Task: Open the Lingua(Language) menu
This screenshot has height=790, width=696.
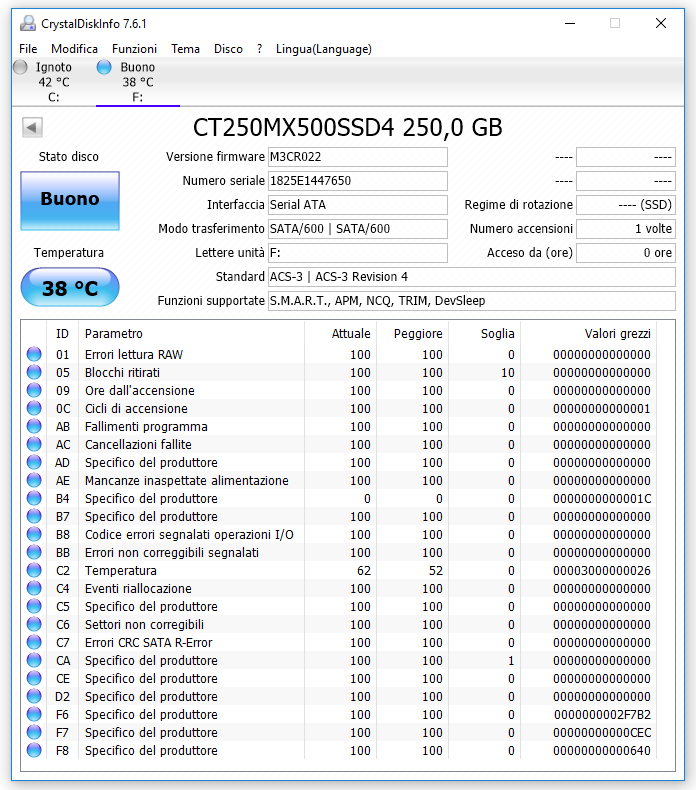Action: tap(324, 49)
